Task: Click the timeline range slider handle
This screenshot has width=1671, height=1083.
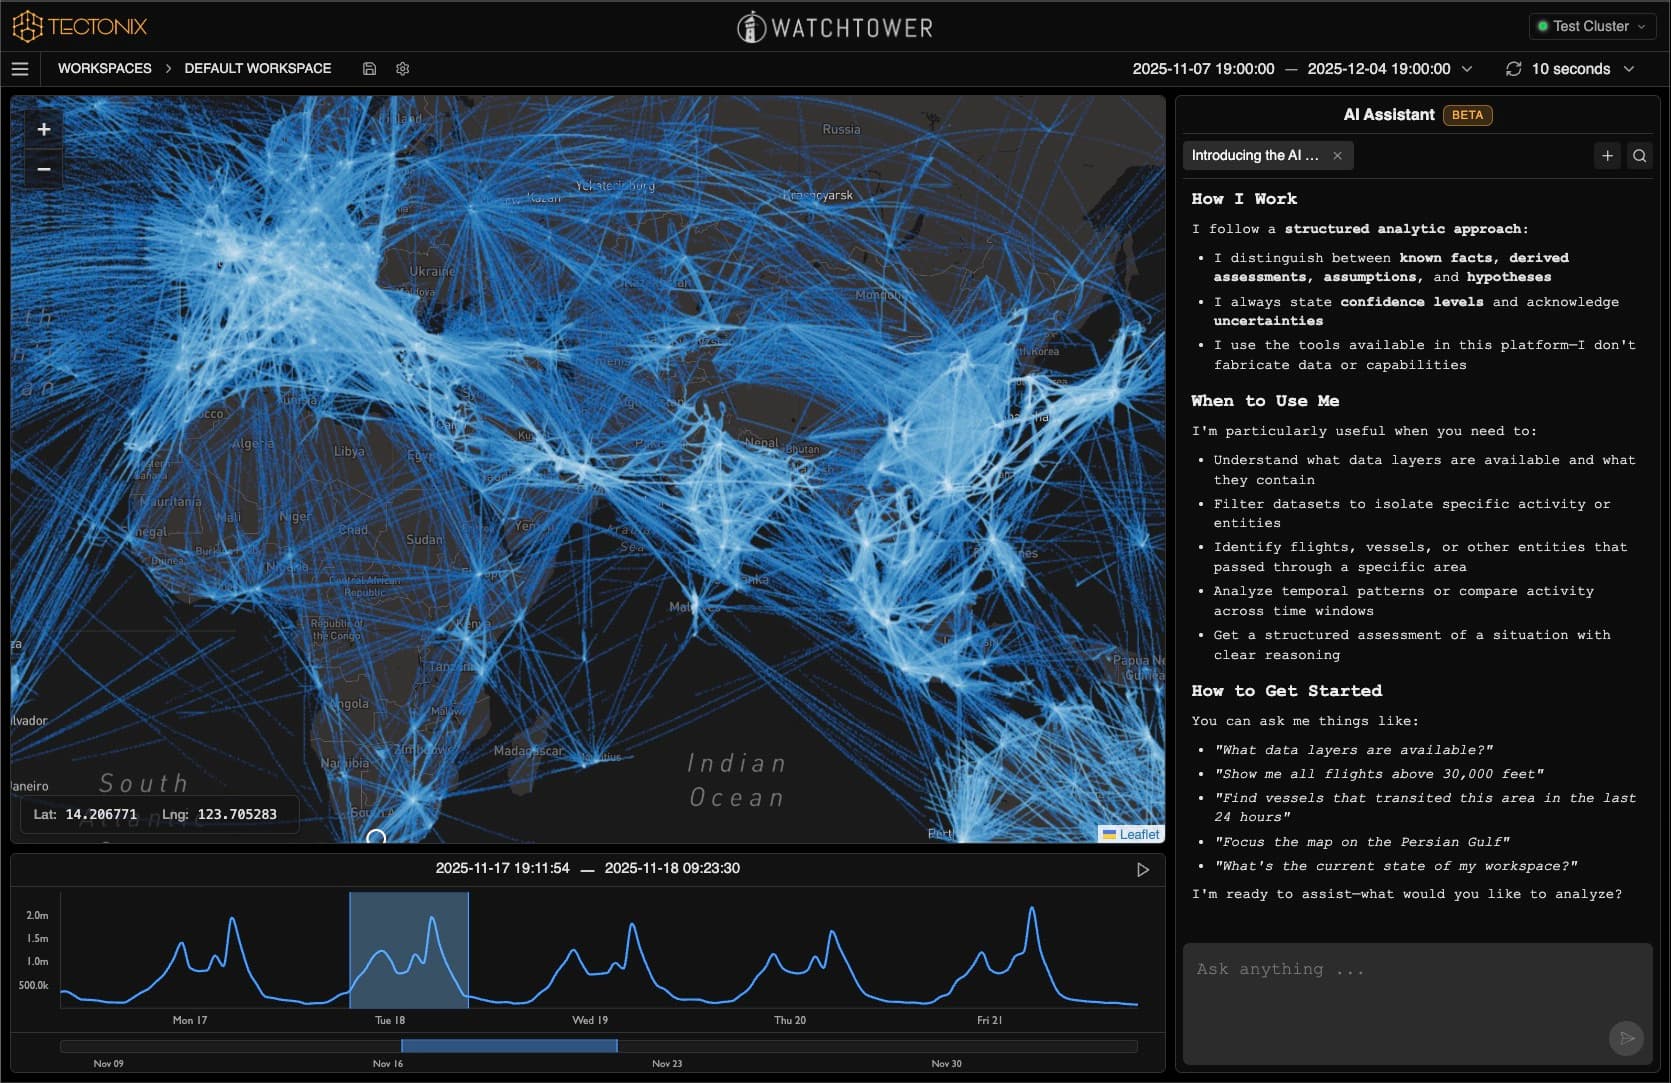Action: [x=509, y=1046]
